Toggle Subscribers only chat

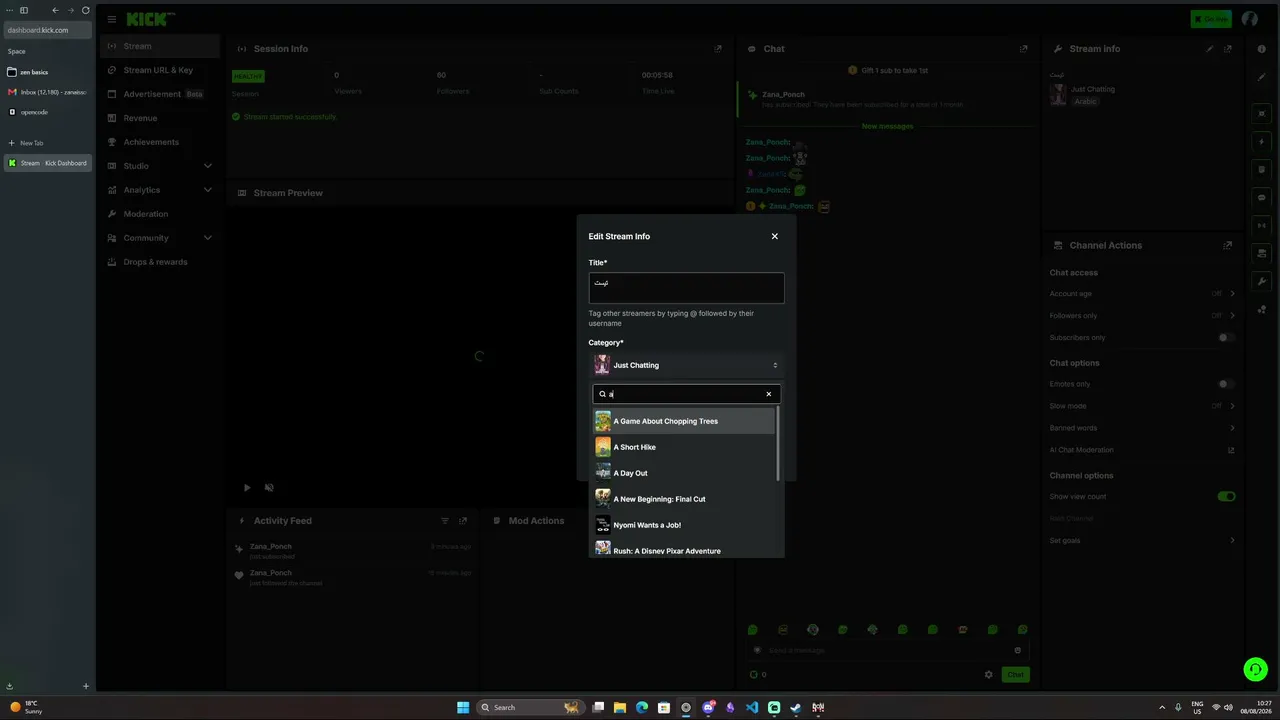tap(1226, 338)
